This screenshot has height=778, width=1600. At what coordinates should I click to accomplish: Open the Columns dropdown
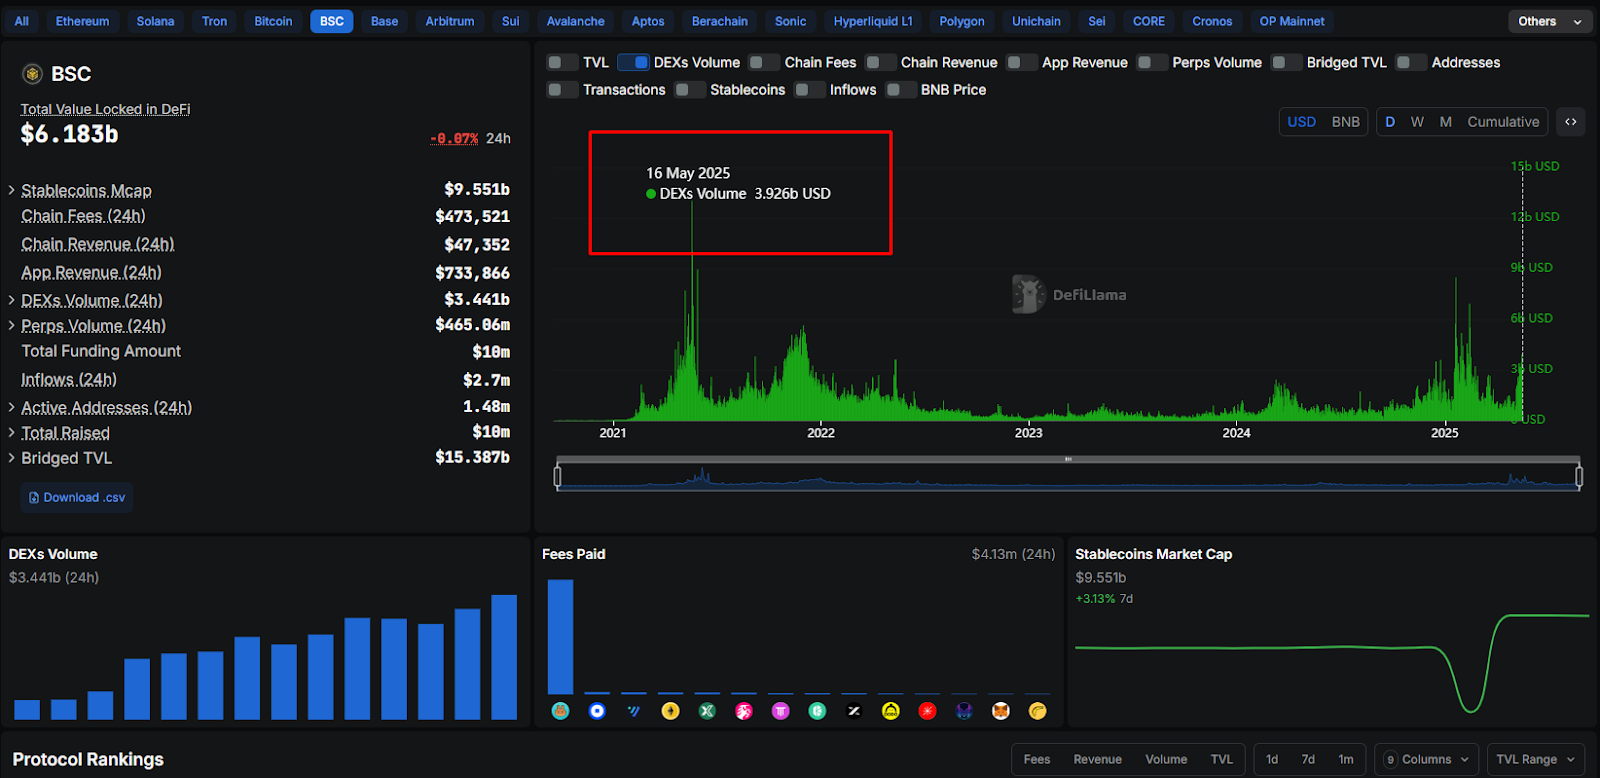pos(1427,760)
